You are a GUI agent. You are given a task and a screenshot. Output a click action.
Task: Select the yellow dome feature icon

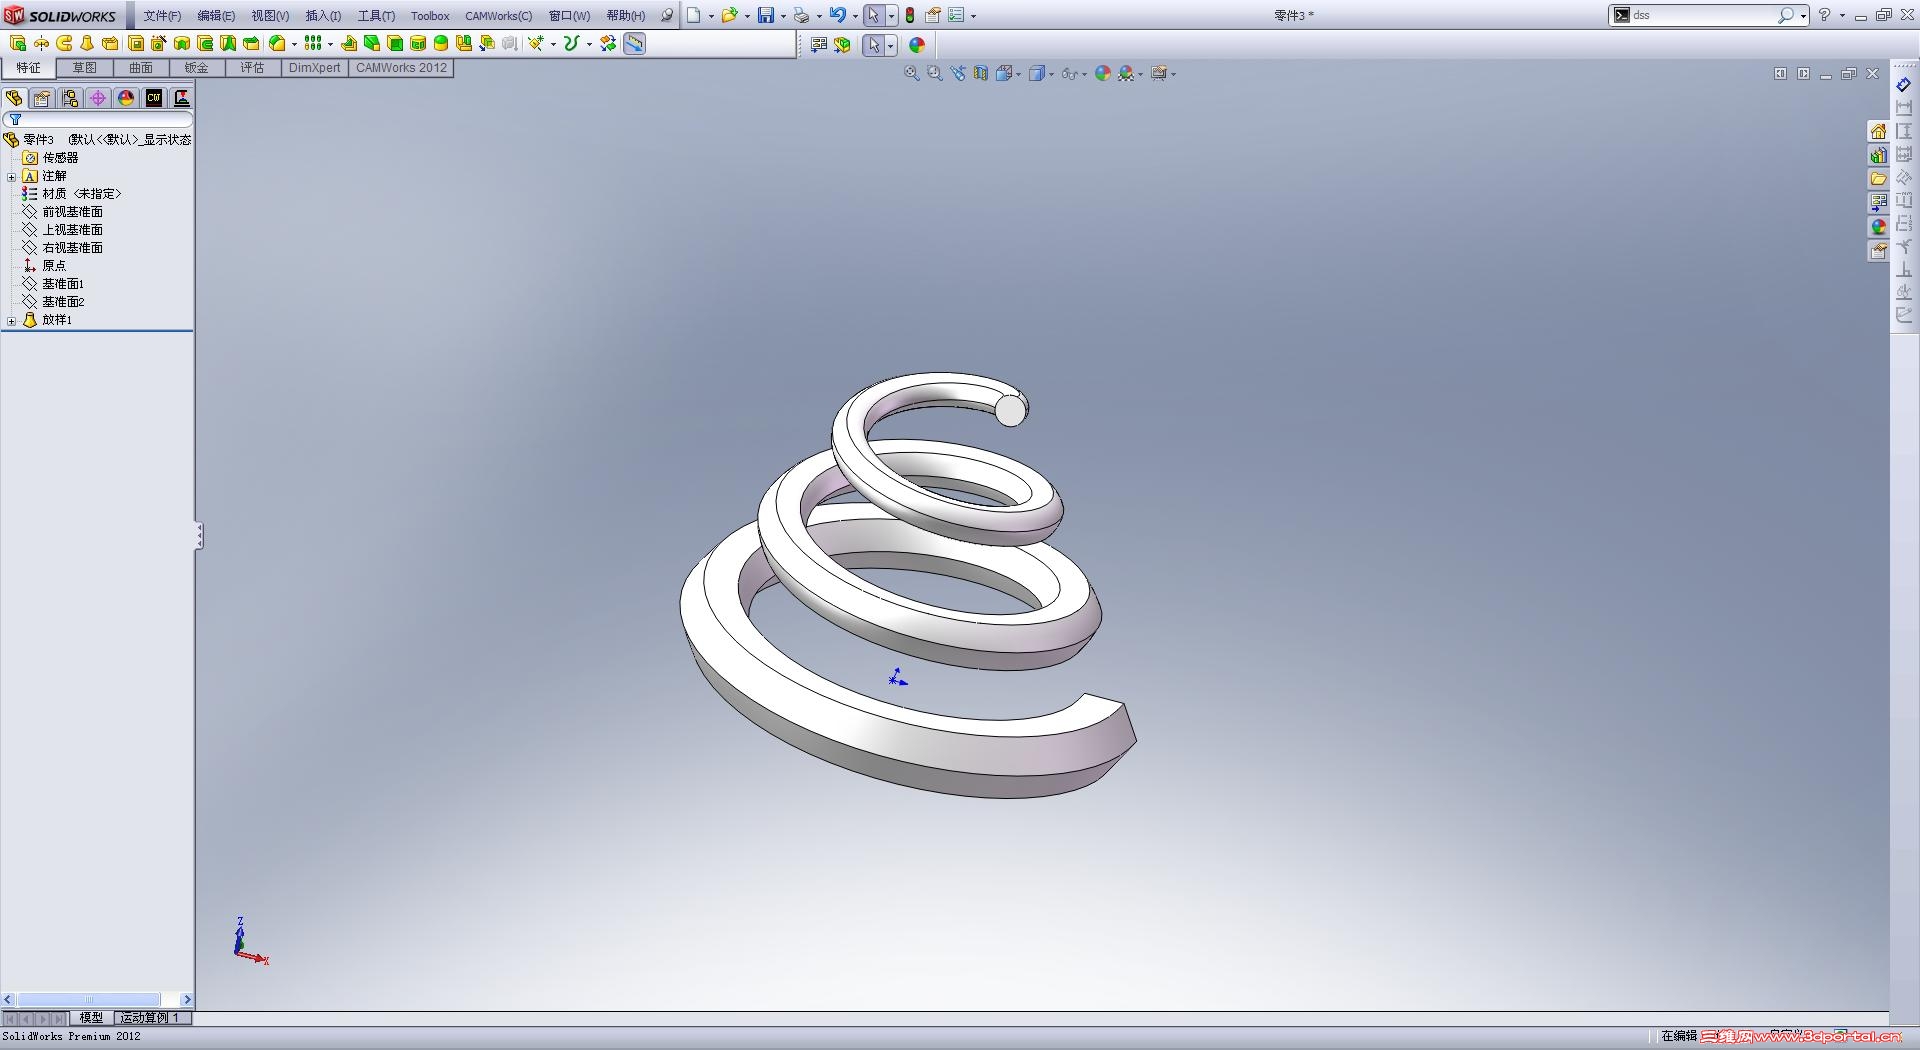coord(441,43)
